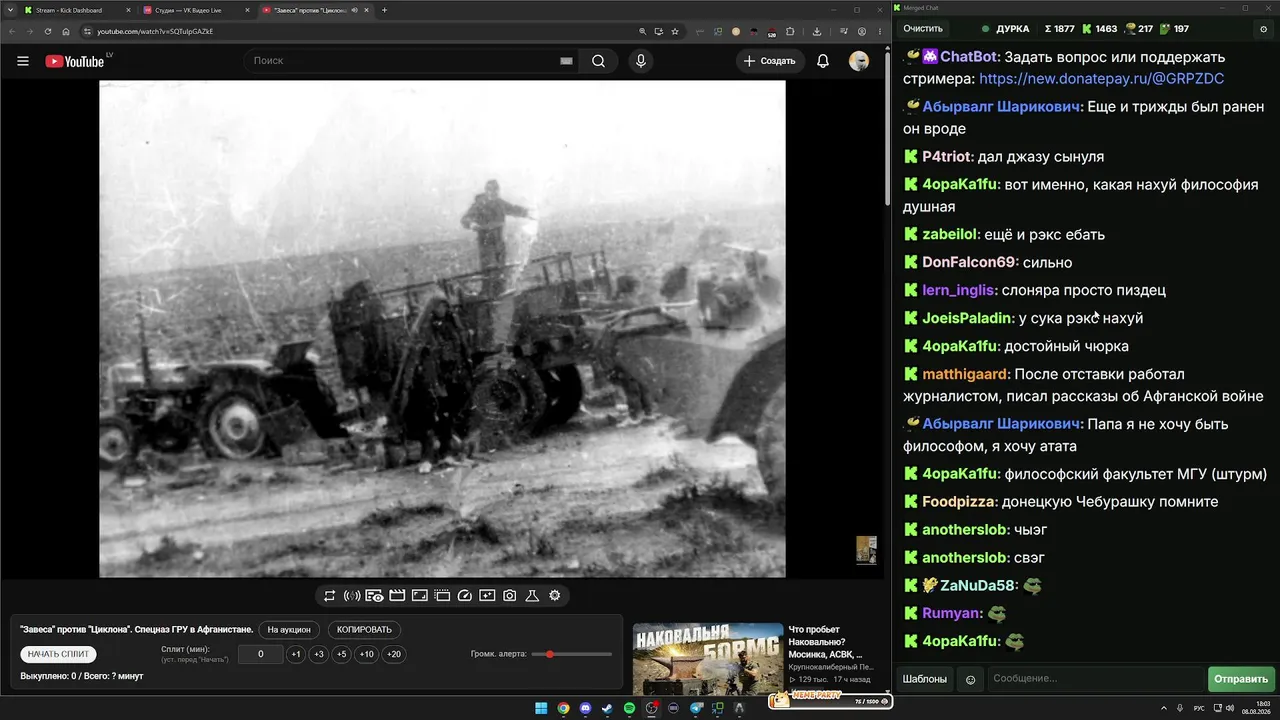Click the НАЧАТЬ СПЛИТ button
This screenshot has height=720, width=1280.
(x=58, y=654)
